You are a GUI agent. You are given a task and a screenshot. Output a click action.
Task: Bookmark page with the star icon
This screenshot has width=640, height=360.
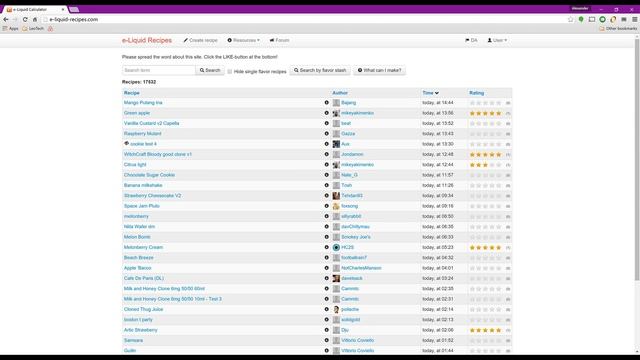click(571, 19)
